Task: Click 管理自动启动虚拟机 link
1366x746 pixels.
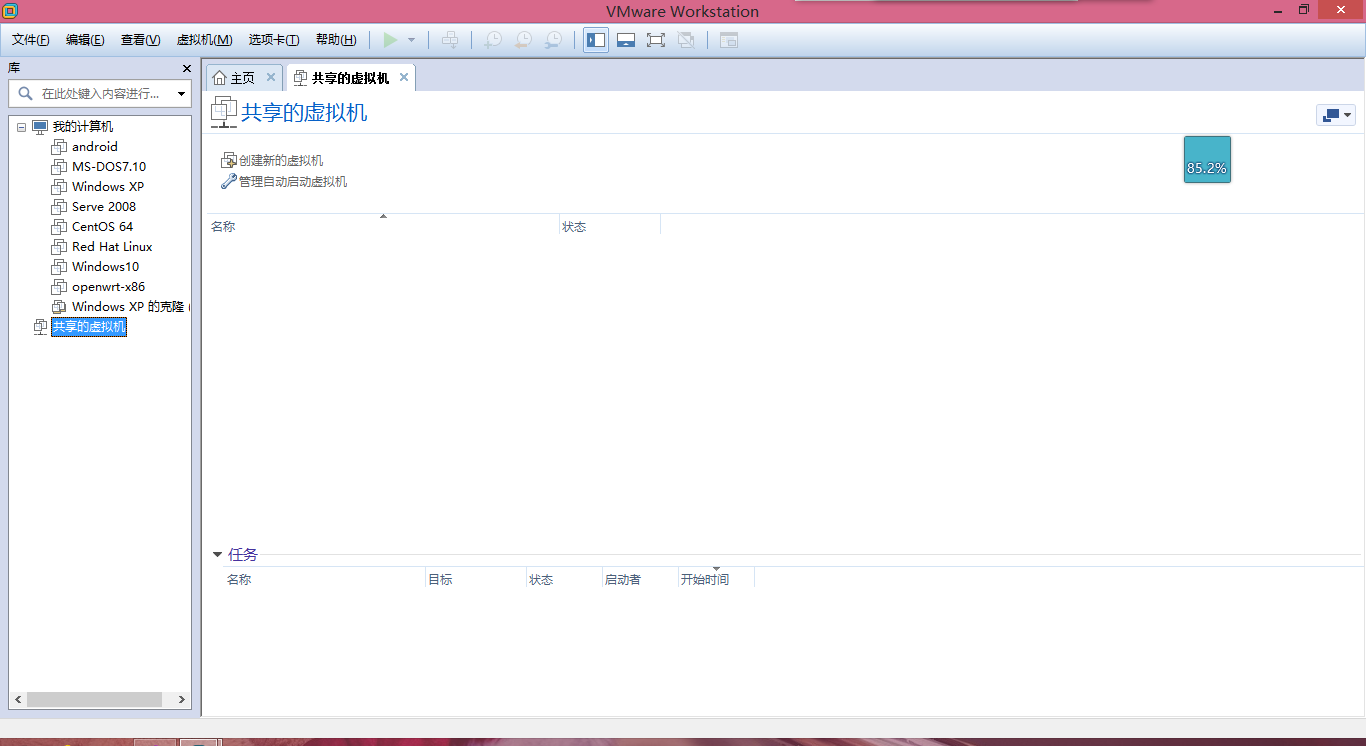Action: click(x=292, y=182)
